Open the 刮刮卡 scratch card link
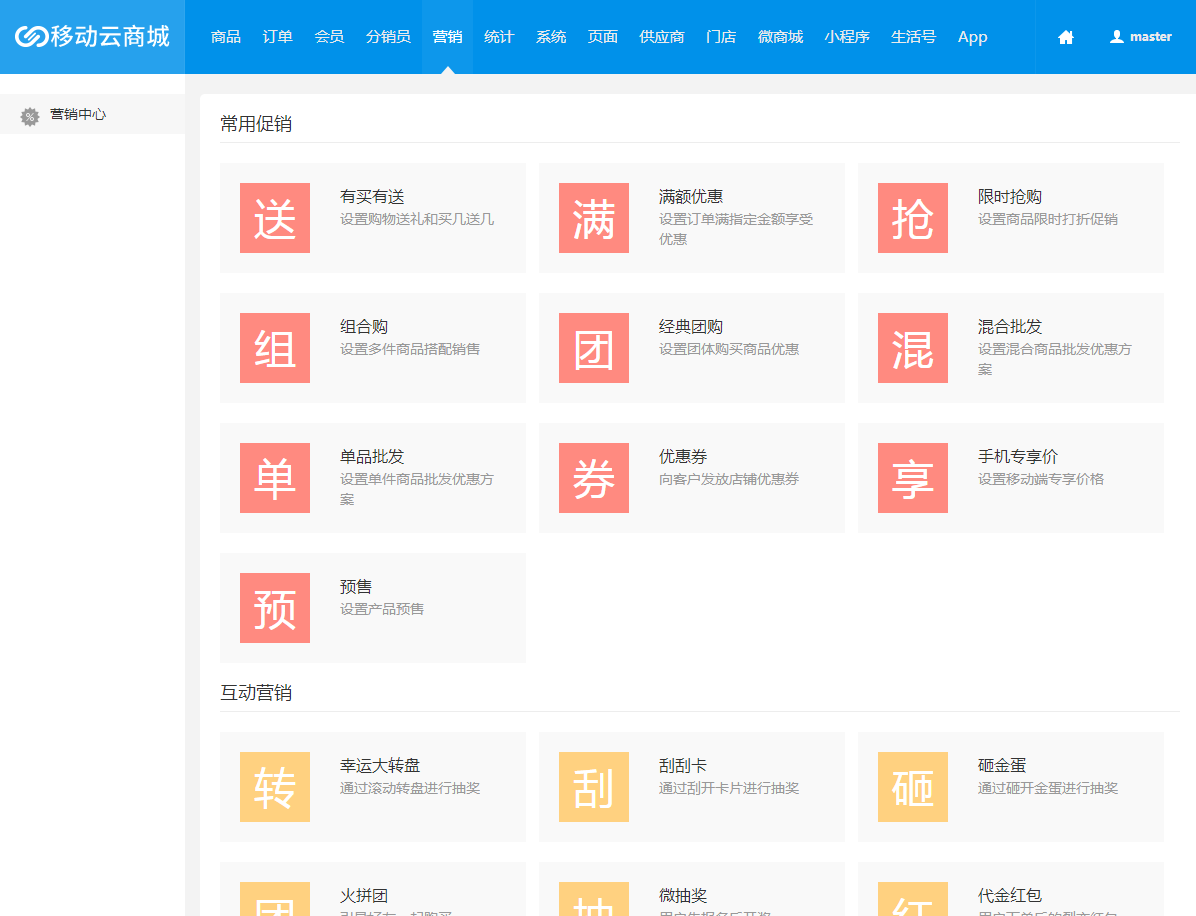This screenshot has height=916, width=1196. point(683,766)
